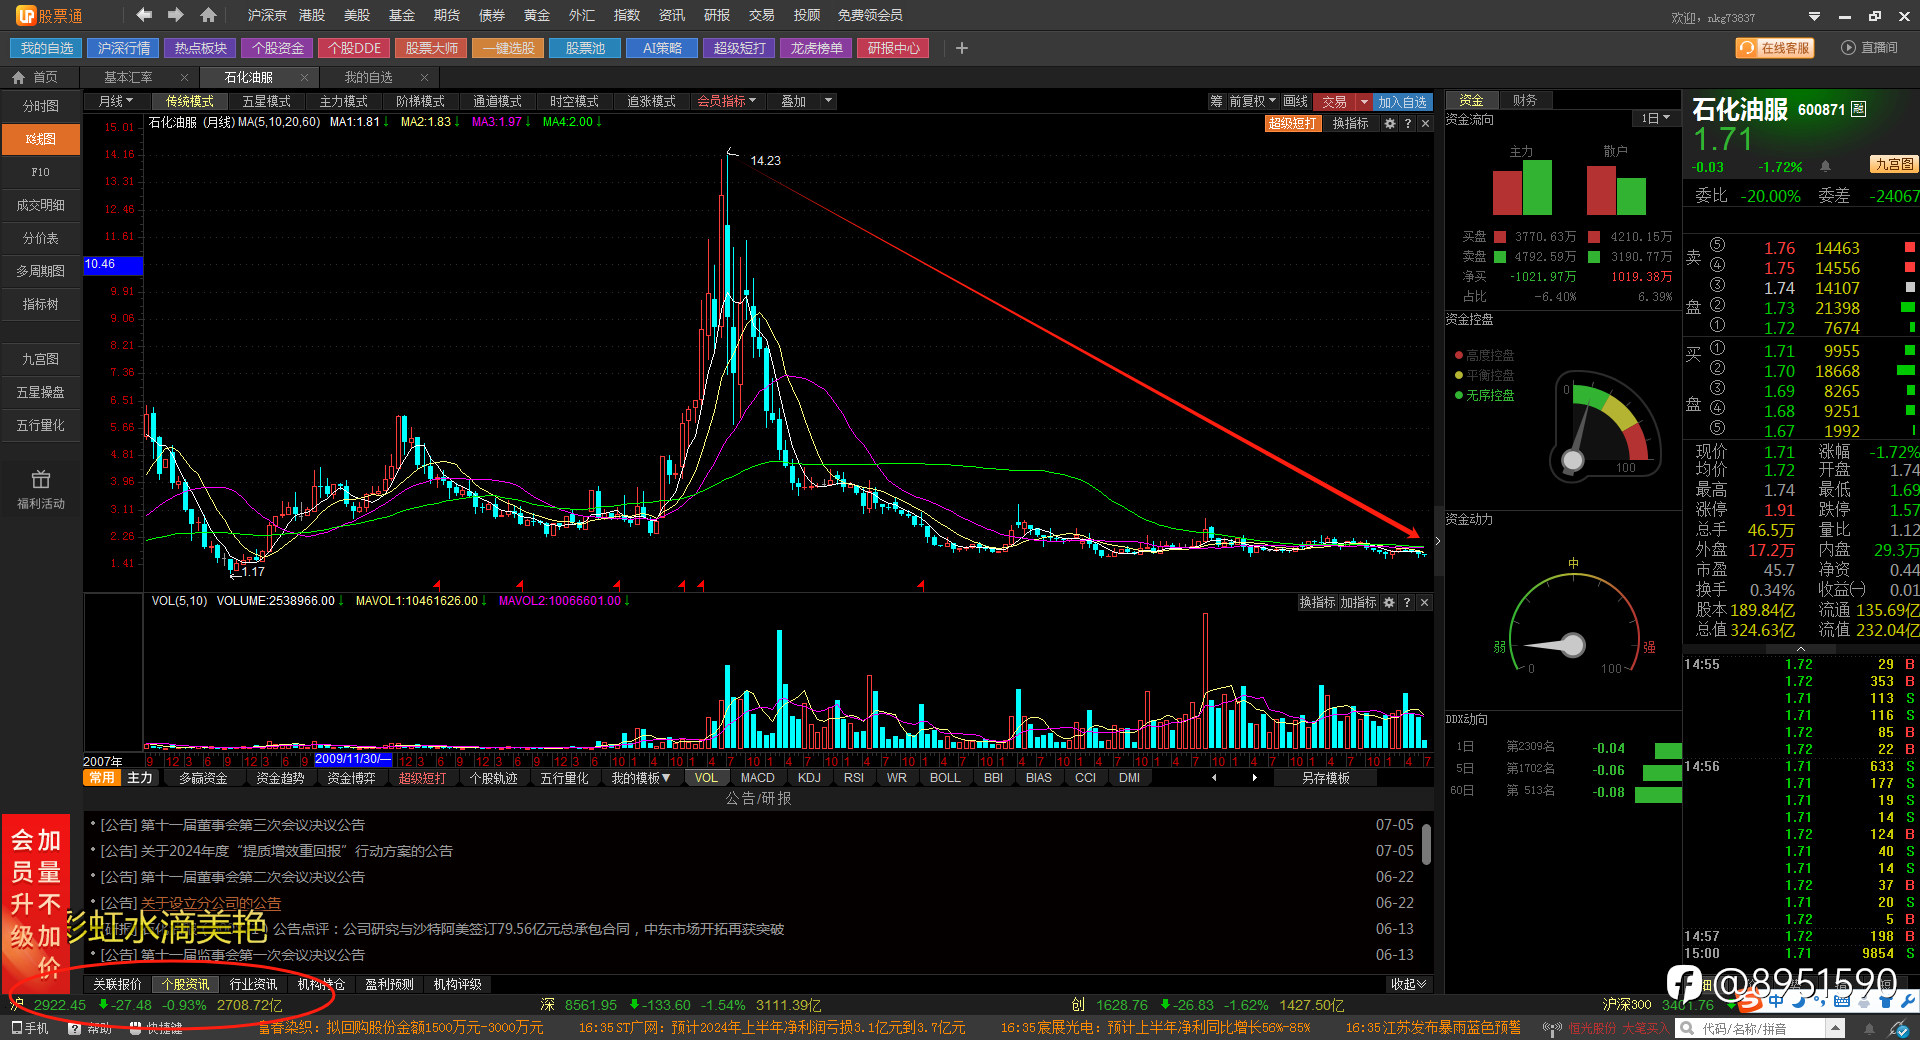Expand the collapsed right-side panel arrow

point(1438,541)
